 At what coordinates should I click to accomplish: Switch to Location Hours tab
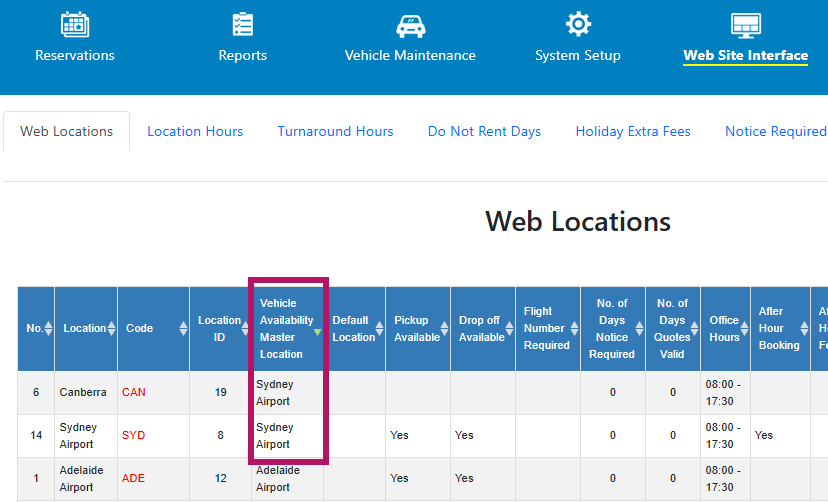[195, 131]
